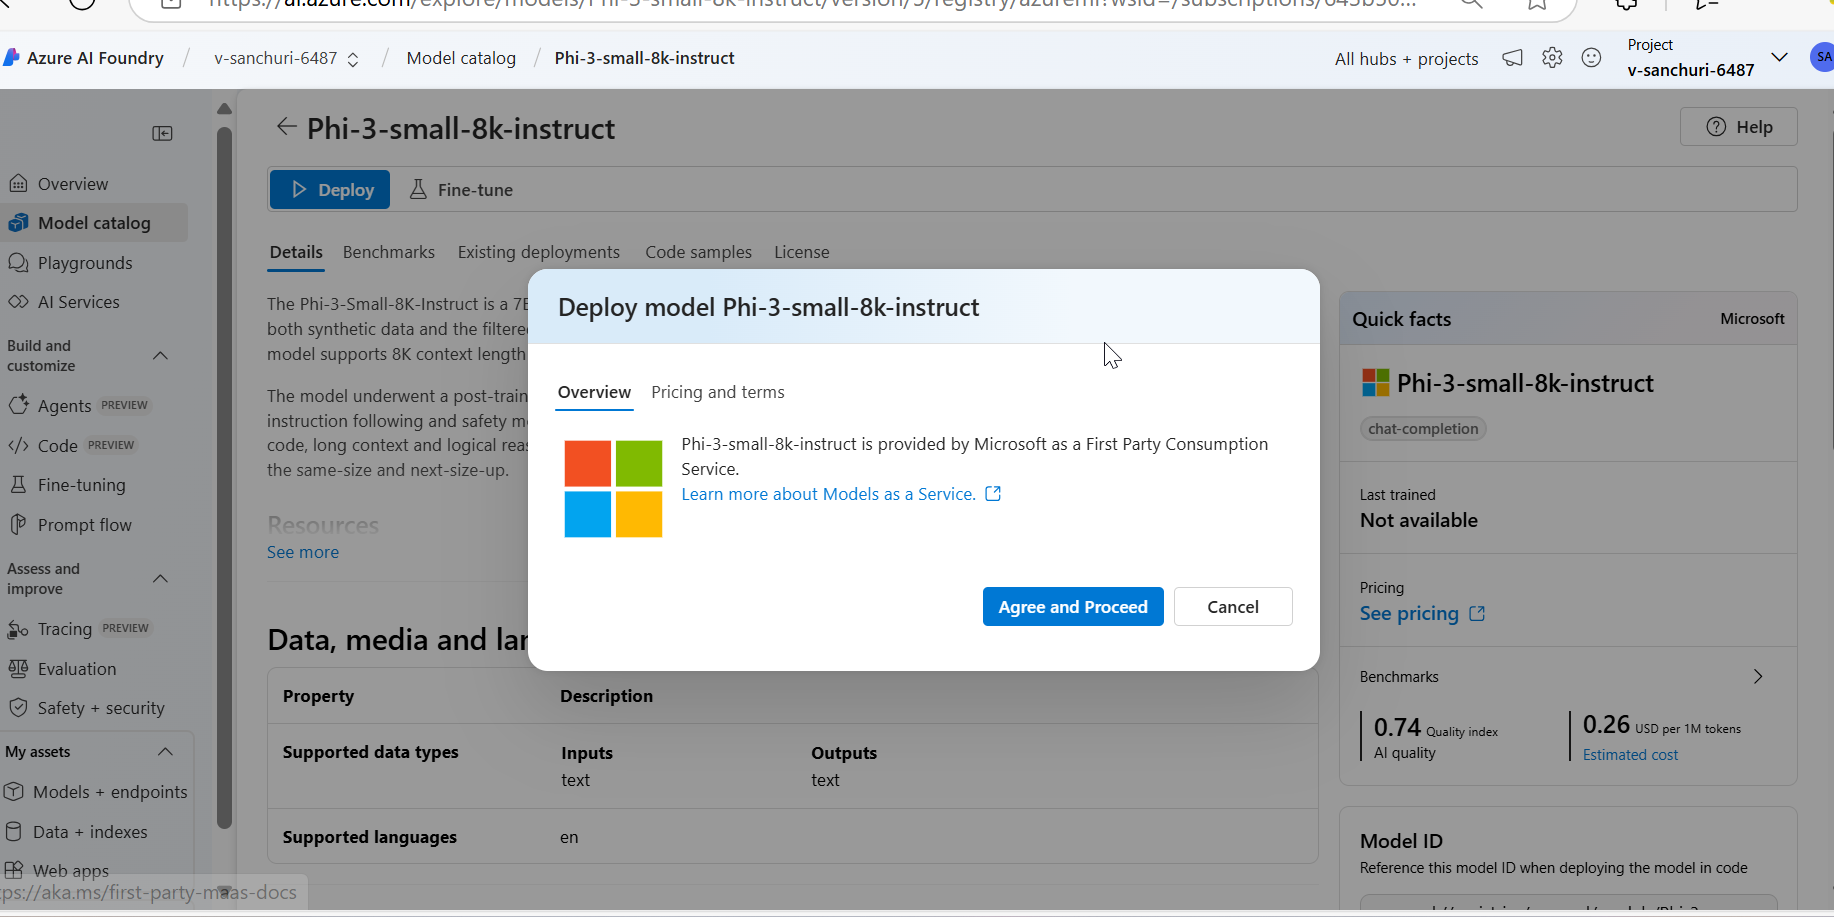1834x917 pixels.
Task: Select the Details tab
Action: 296,252
